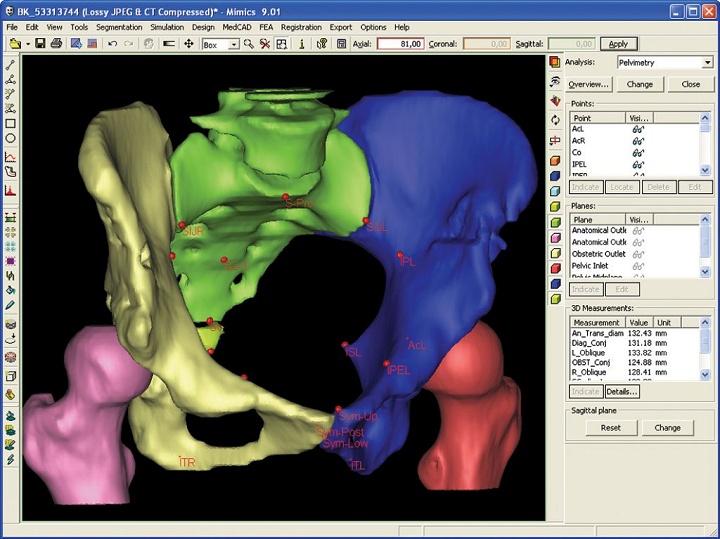Viewport: 720px width, 539px height.
Task: Toggle visibility glasses for point AcL
Action: click(636, 129)
